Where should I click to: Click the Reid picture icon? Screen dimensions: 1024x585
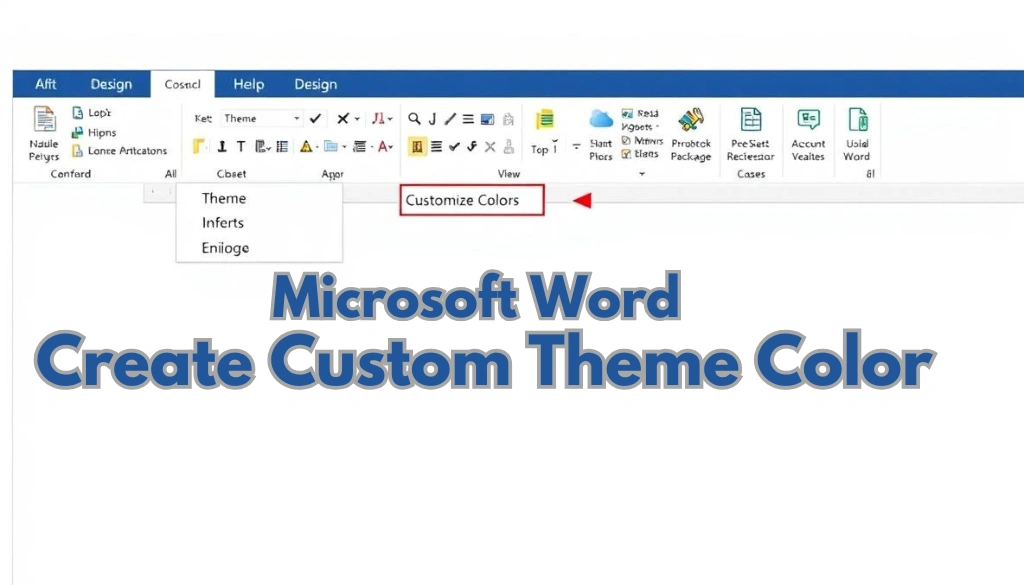pos(627,113)
